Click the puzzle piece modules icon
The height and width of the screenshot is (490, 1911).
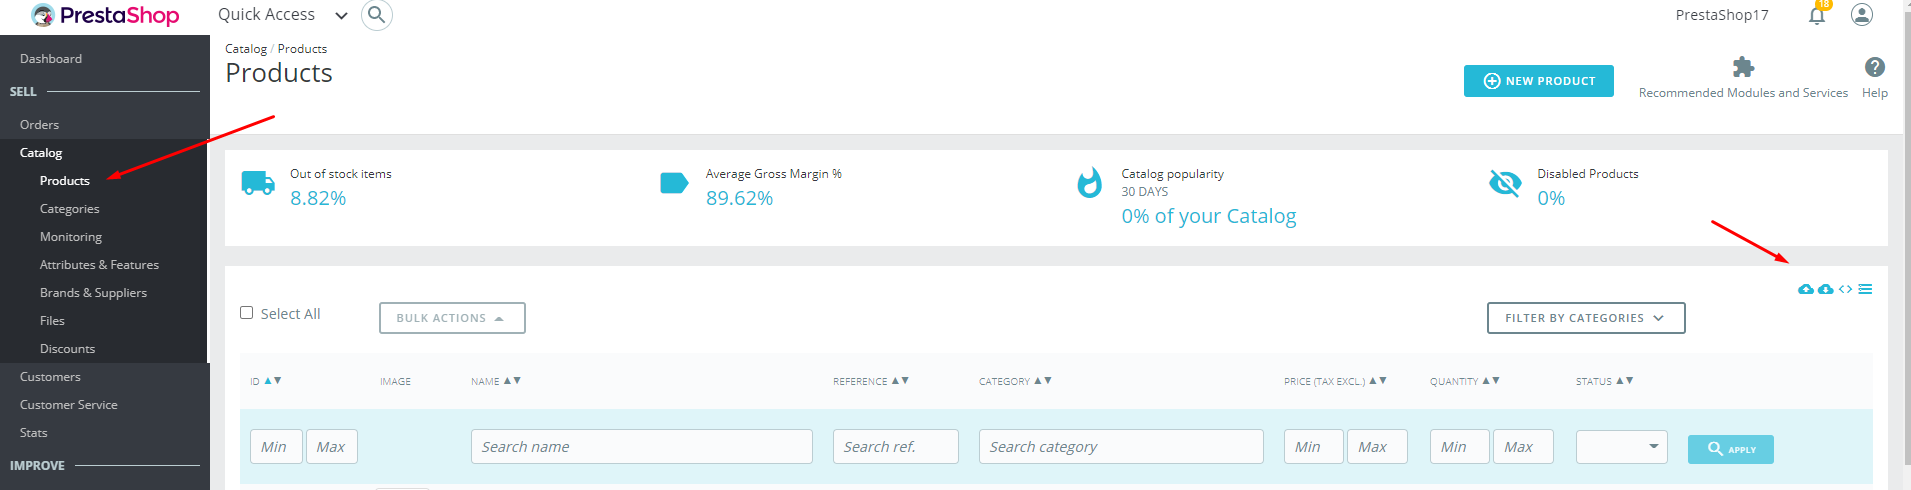click(x=1743, y=67)
